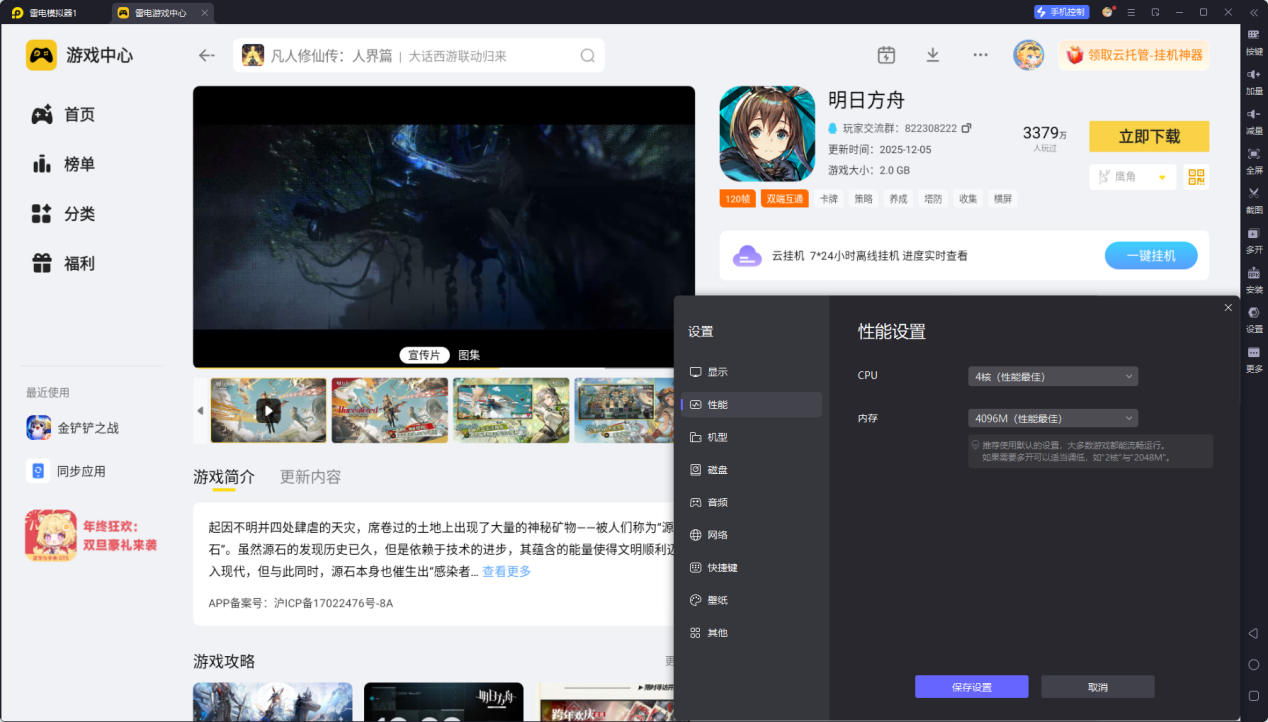This screenshot has width=1268, height=722.
Task: Expand the CPU 4核 dropdown
Action: 1053,376
